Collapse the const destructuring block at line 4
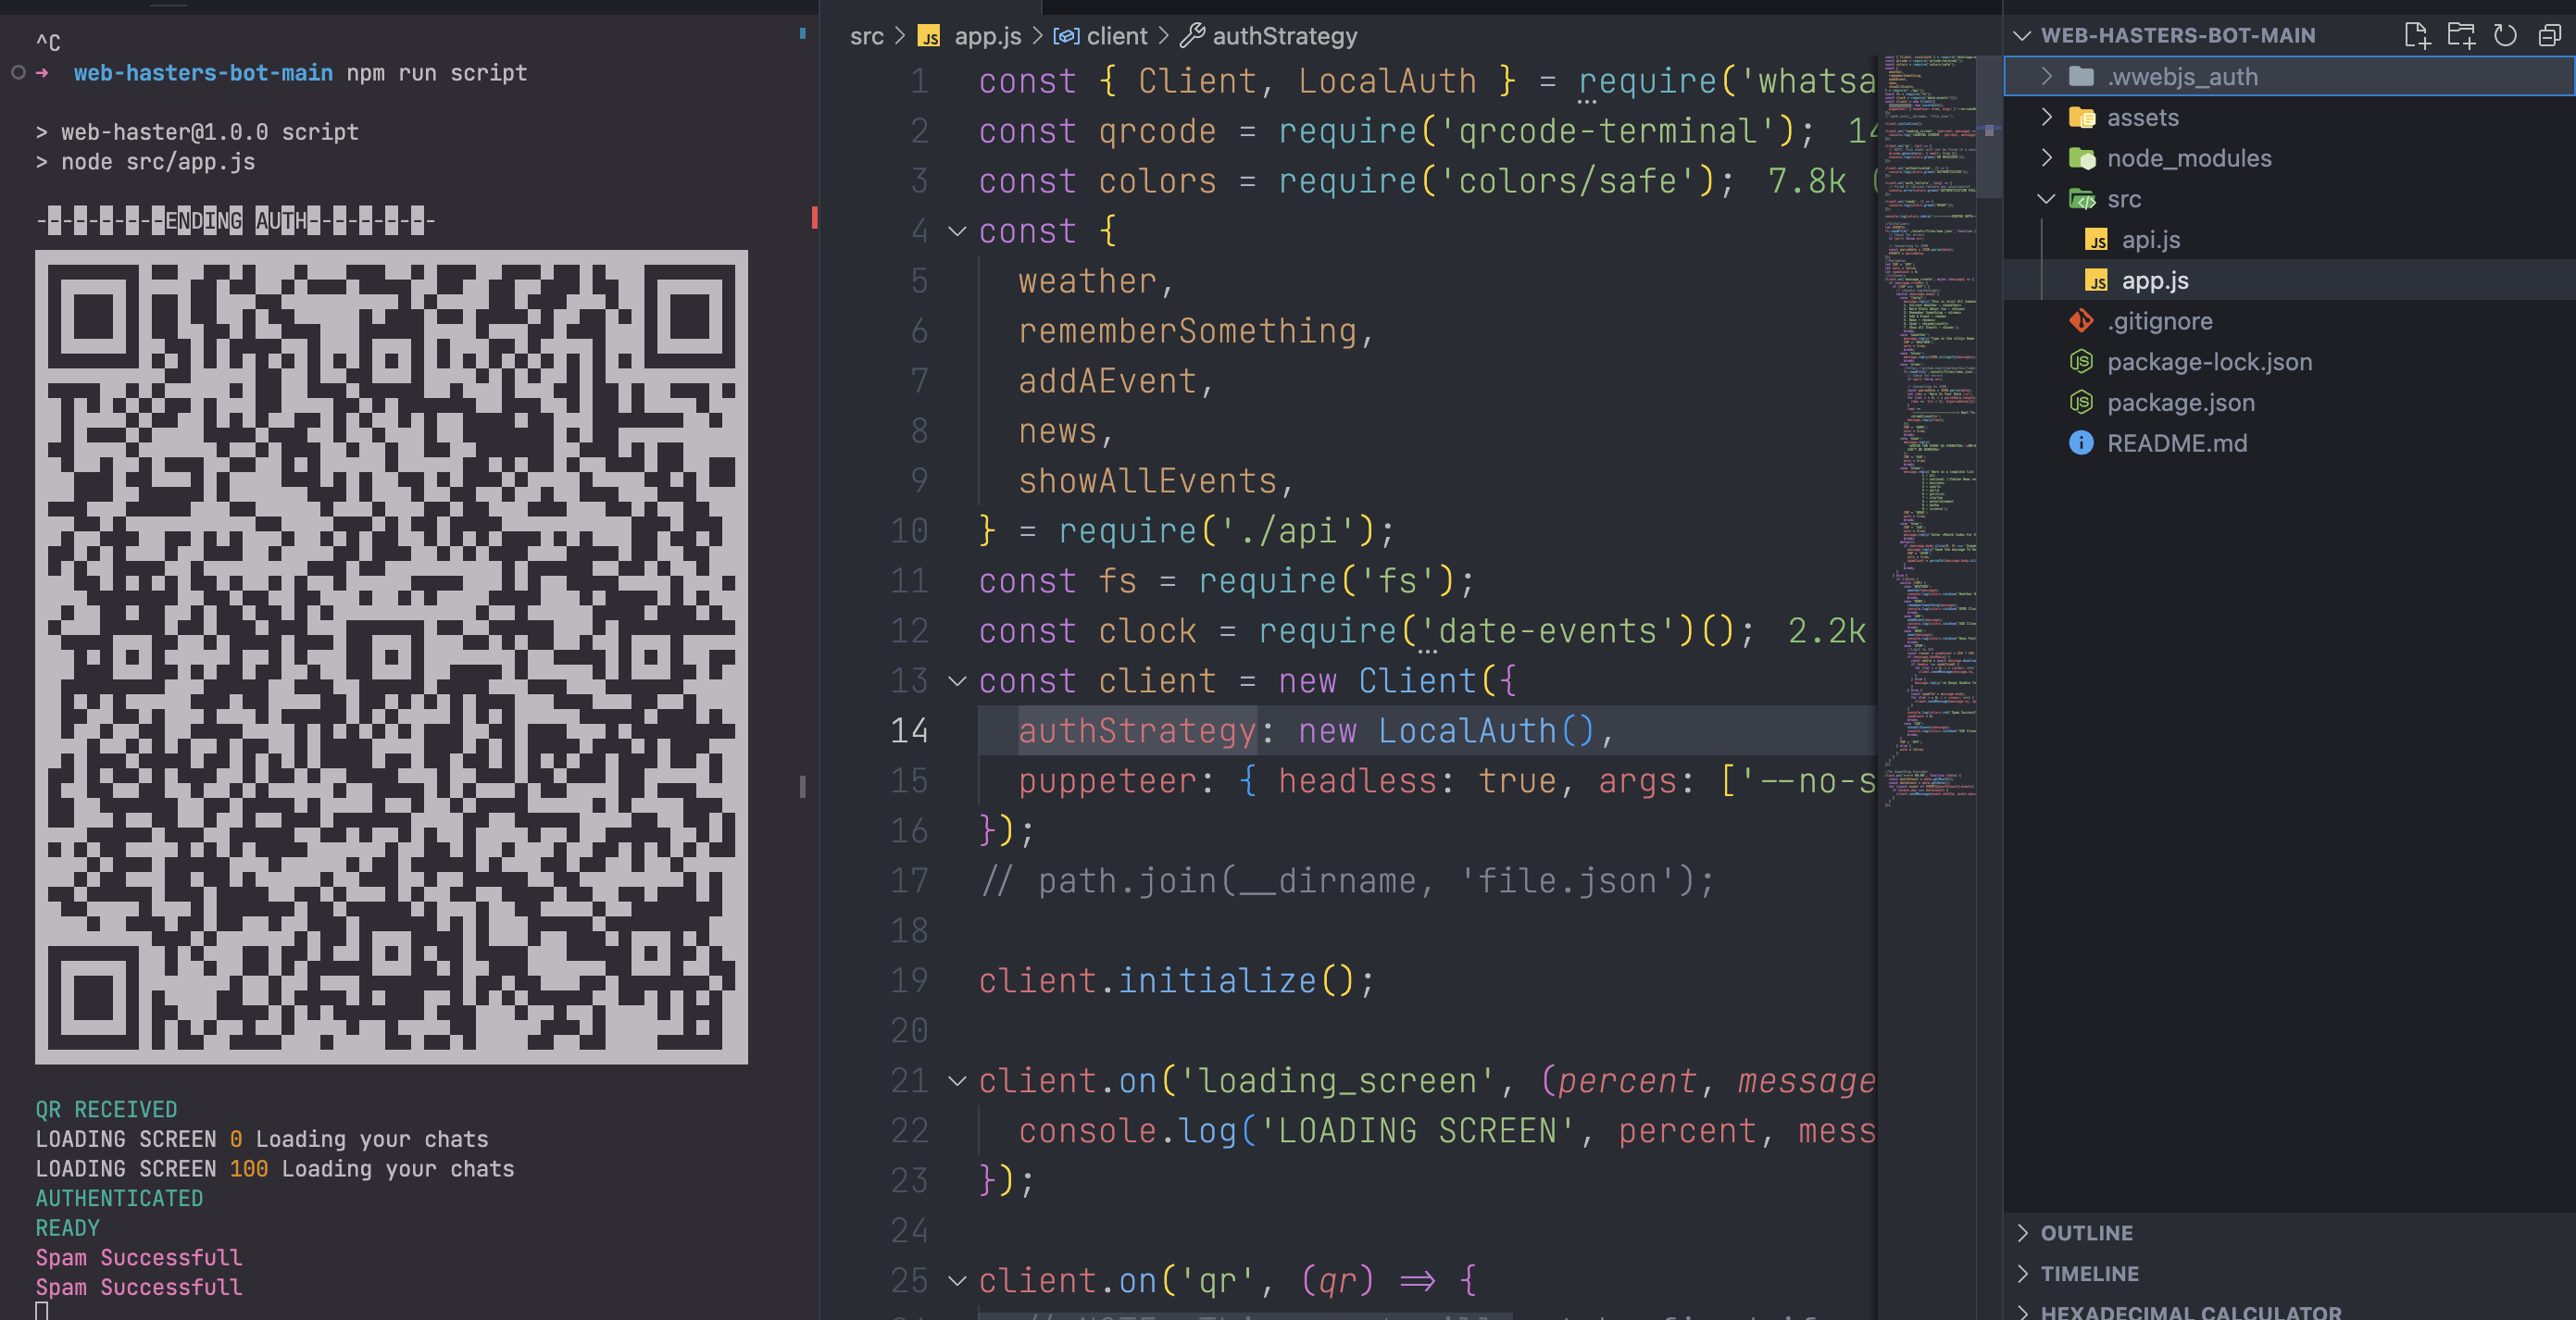Image resolution: width=2576 pixels, height=1320 pixels. coord(957,231)
